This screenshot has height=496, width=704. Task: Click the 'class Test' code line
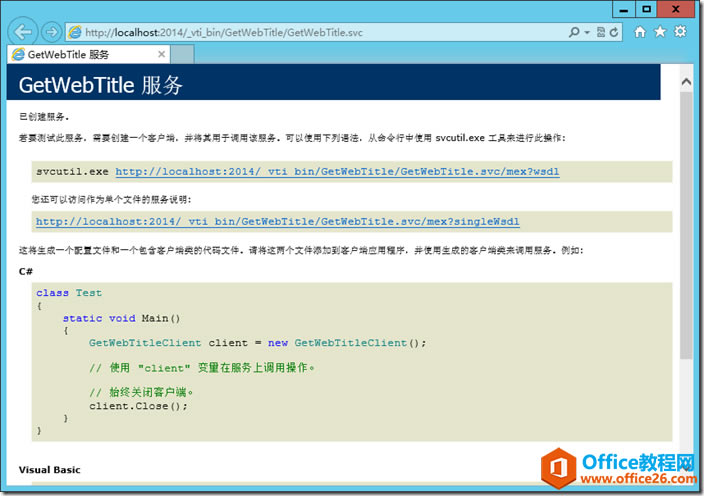coord(69,293)
